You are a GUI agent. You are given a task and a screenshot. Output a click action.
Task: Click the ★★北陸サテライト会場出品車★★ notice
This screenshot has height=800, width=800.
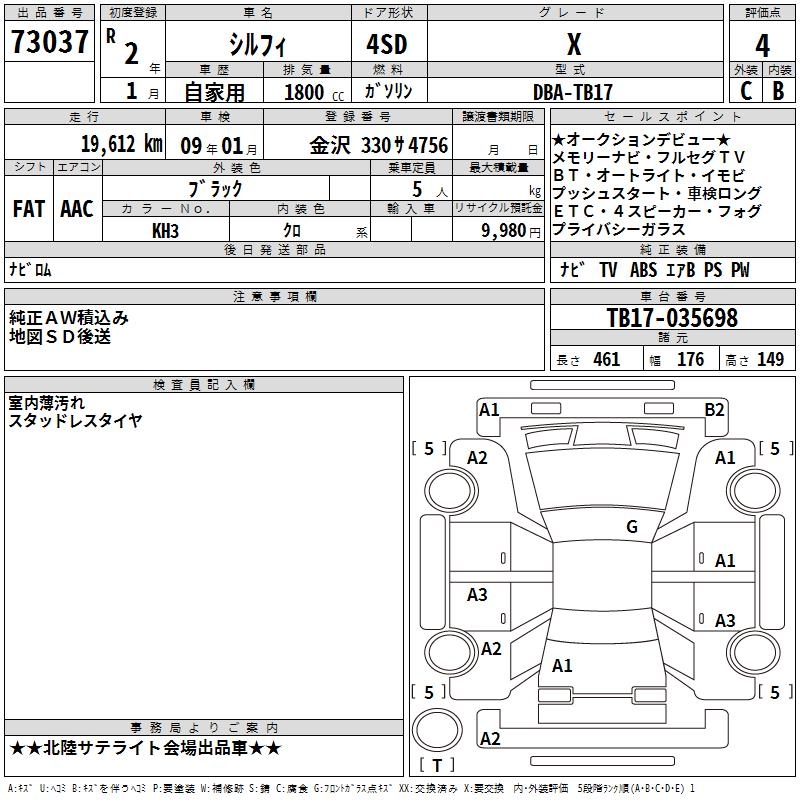[x=145, y=748]
